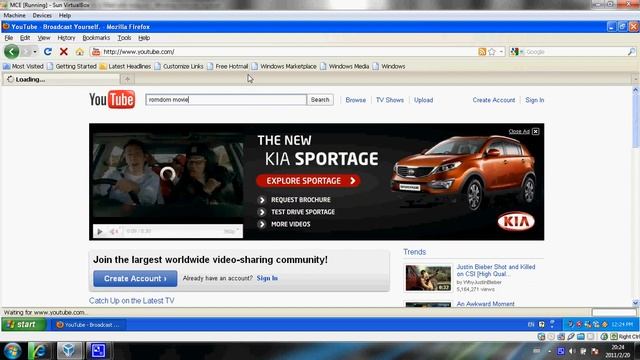Click the RSS feed icon in address bar
The width and height of the screenshot is (640, 360).
point(482,52)
